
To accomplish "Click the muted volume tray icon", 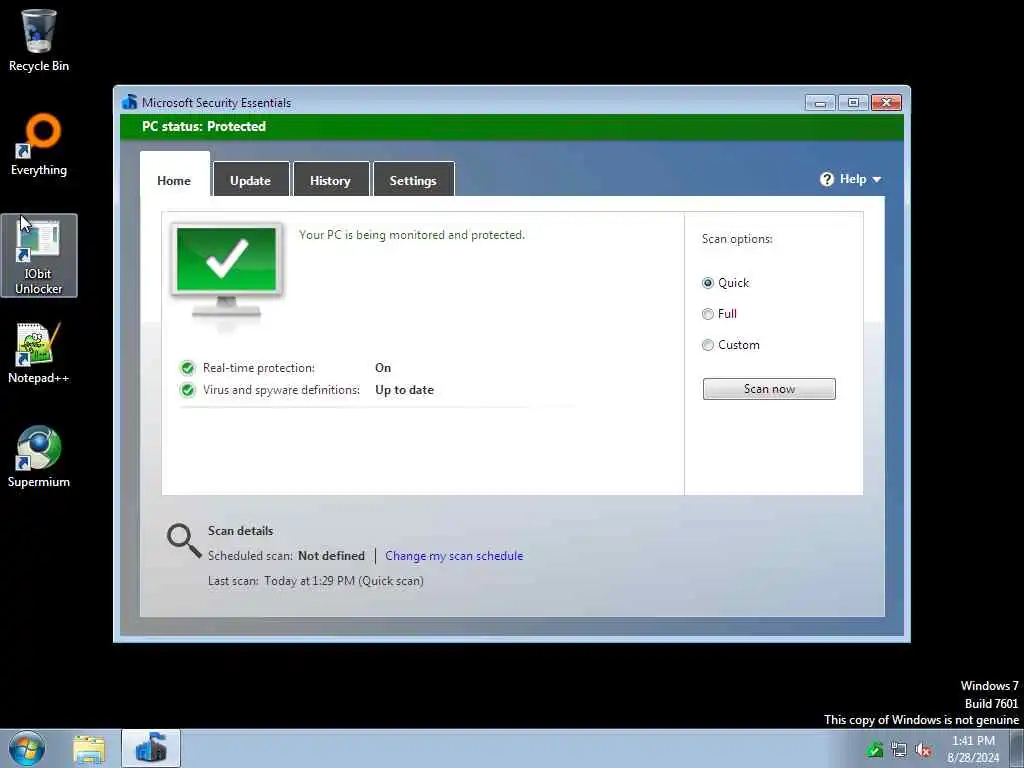I will [923, 750].
